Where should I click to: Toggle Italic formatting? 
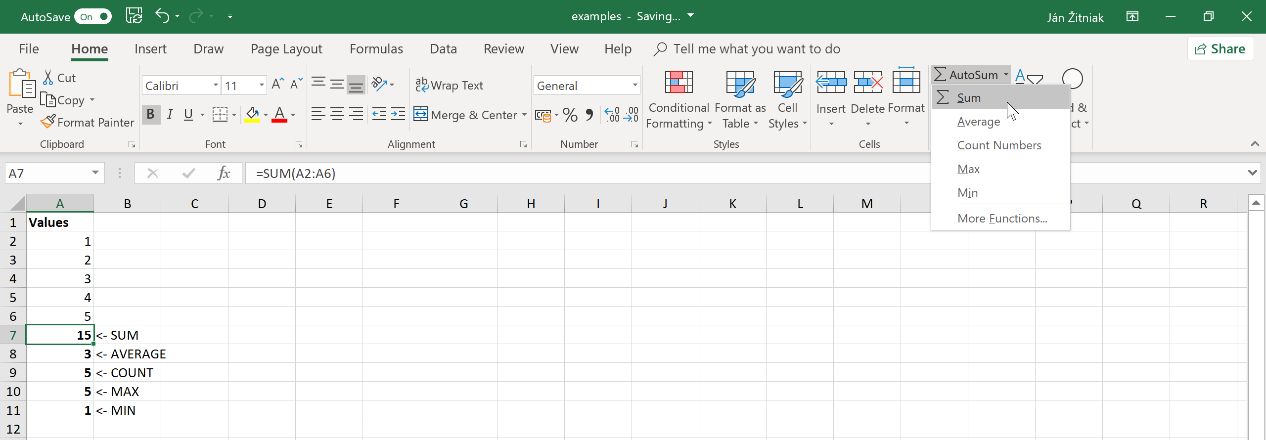click(x=170, y=115)
